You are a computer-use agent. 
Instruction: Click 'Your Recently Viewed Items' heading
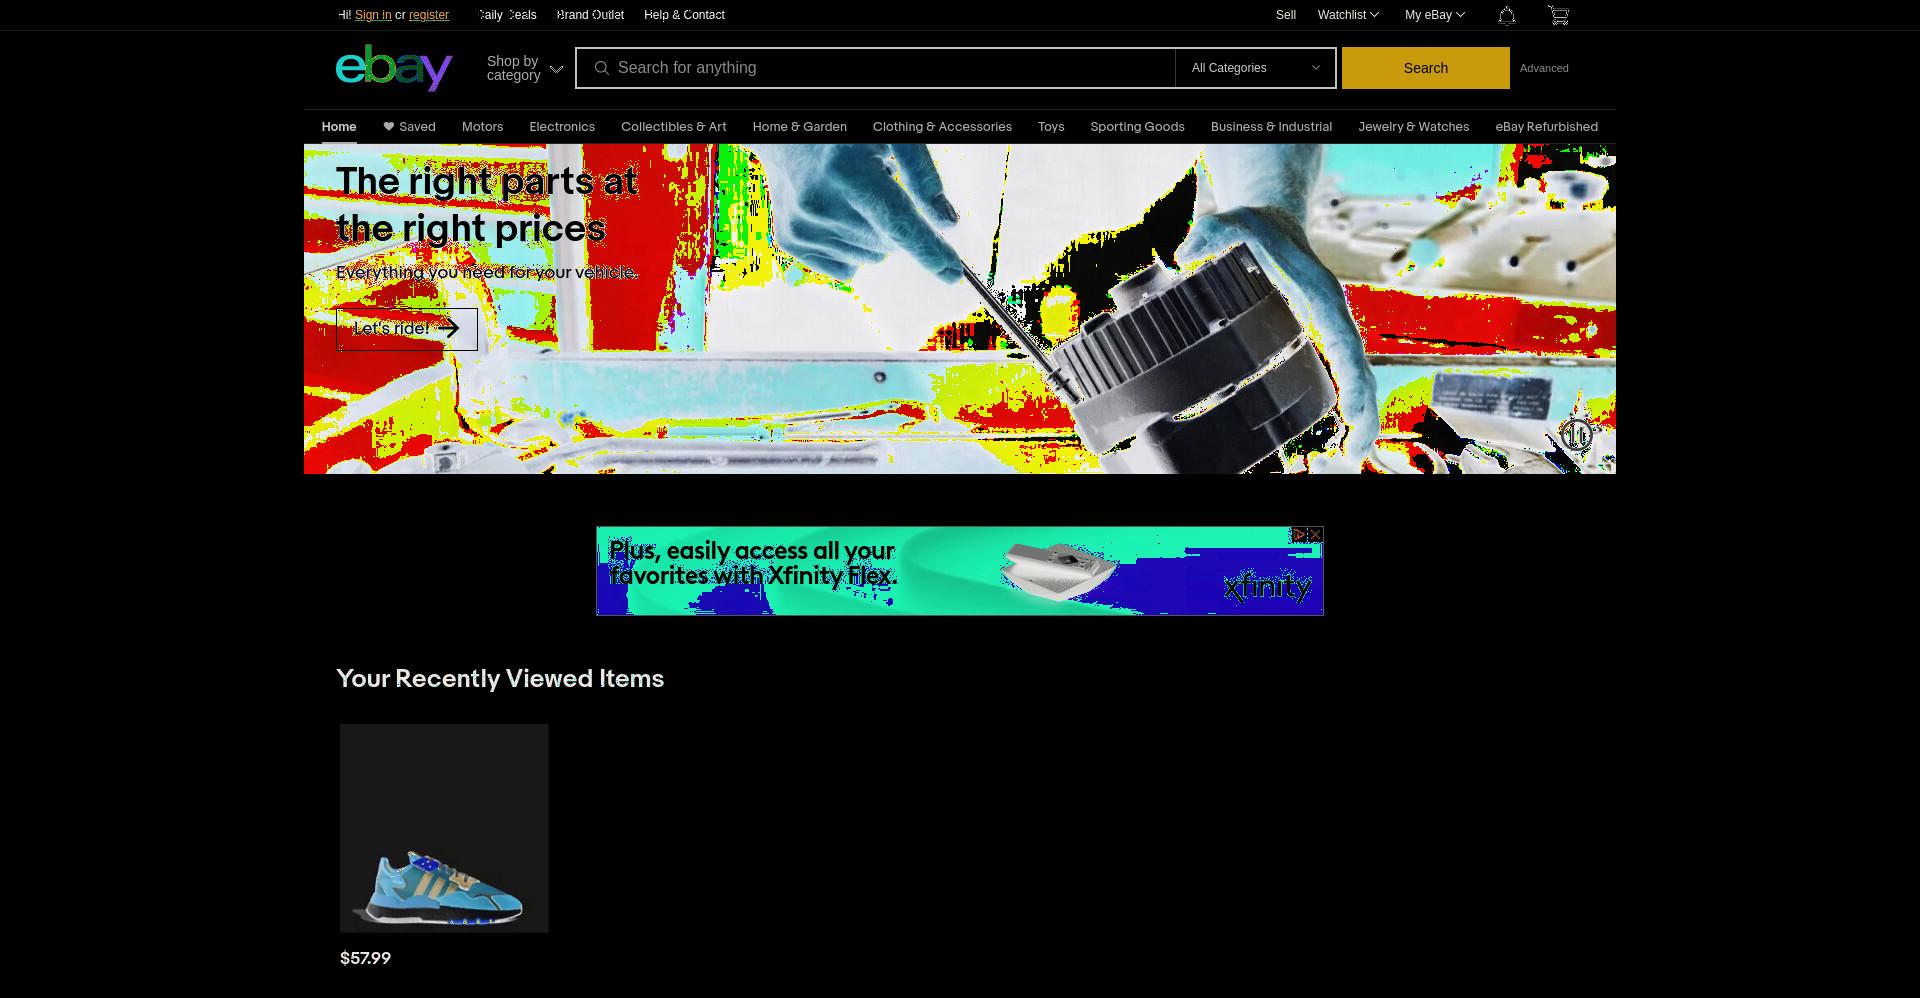[500, 678]
